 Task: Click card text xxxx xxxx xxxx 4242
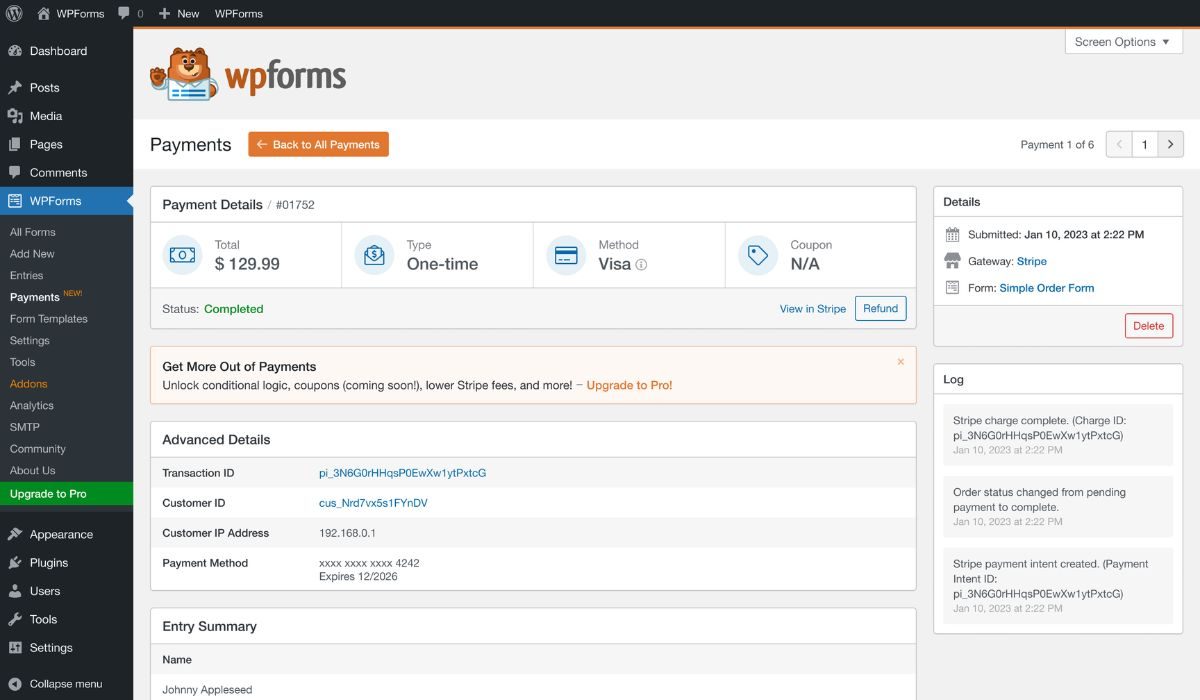pyautogui.click(x=369, y=563)
